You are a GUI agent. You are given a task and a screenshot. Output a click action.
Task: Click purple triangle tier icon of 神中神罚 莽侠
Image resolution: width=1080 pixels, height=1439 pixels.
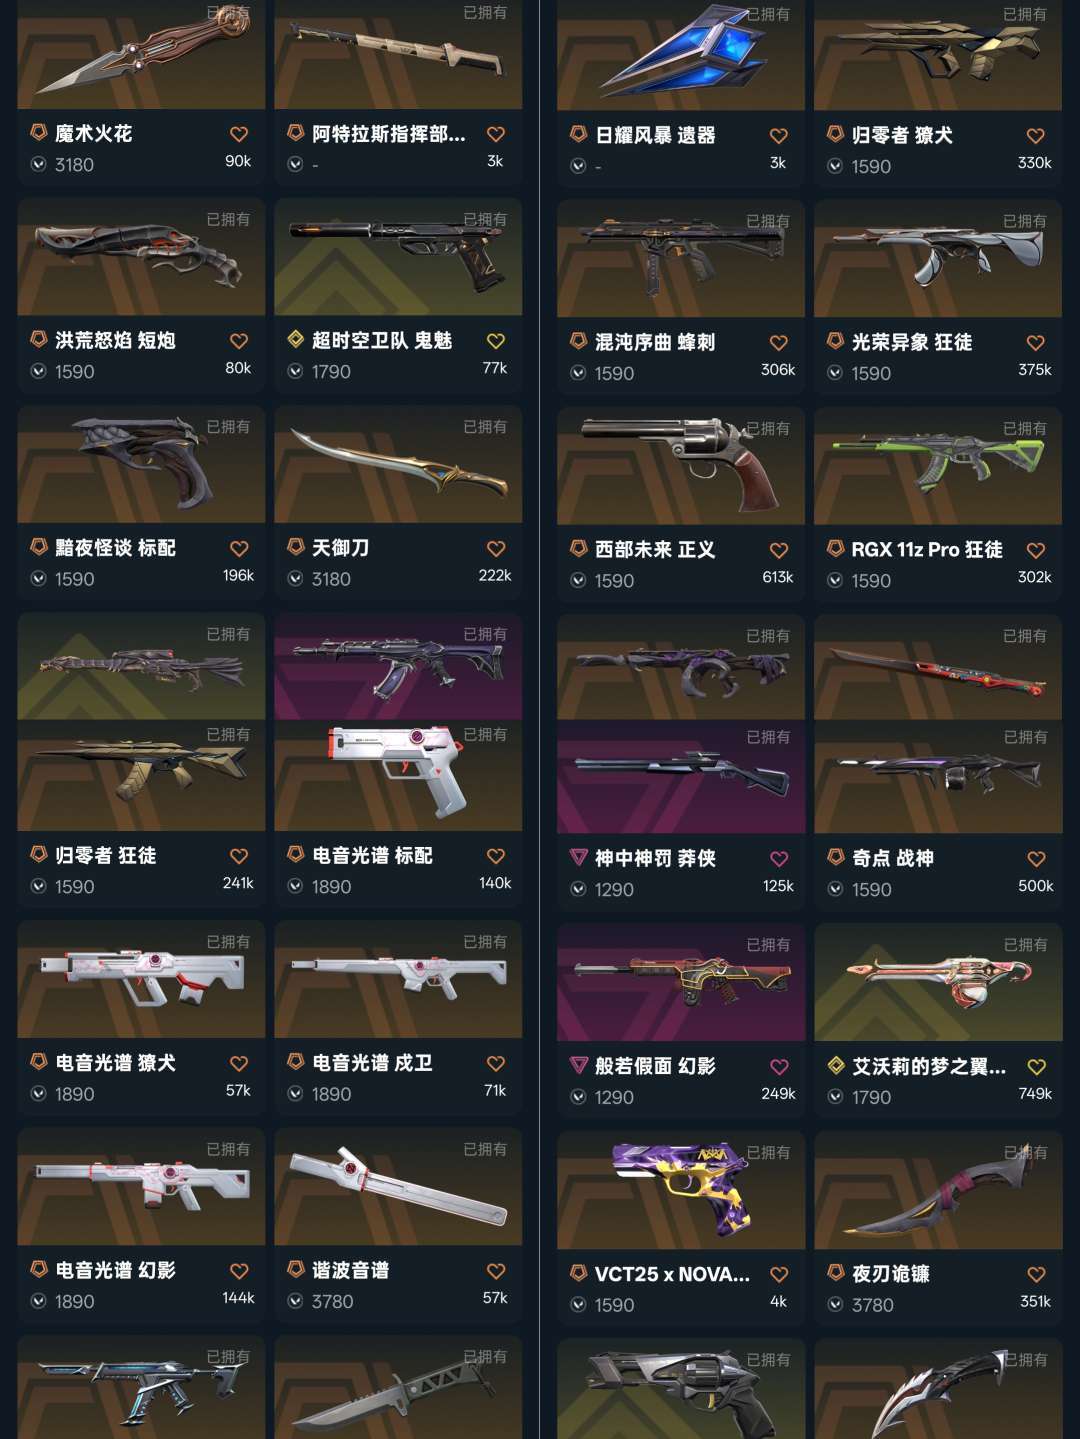[578, 857]
